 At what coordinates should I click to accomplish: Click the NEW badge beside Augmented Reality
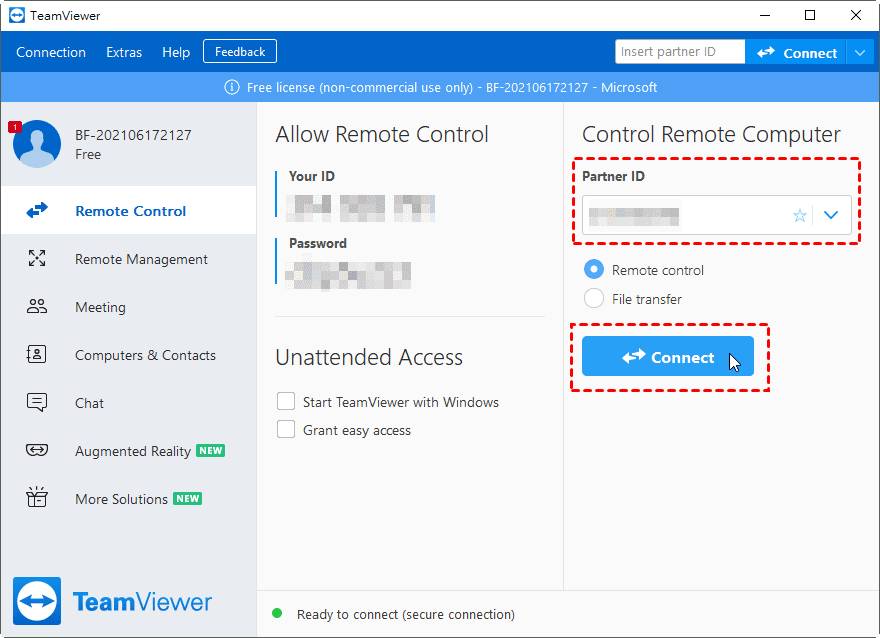(x=210, y=451)
